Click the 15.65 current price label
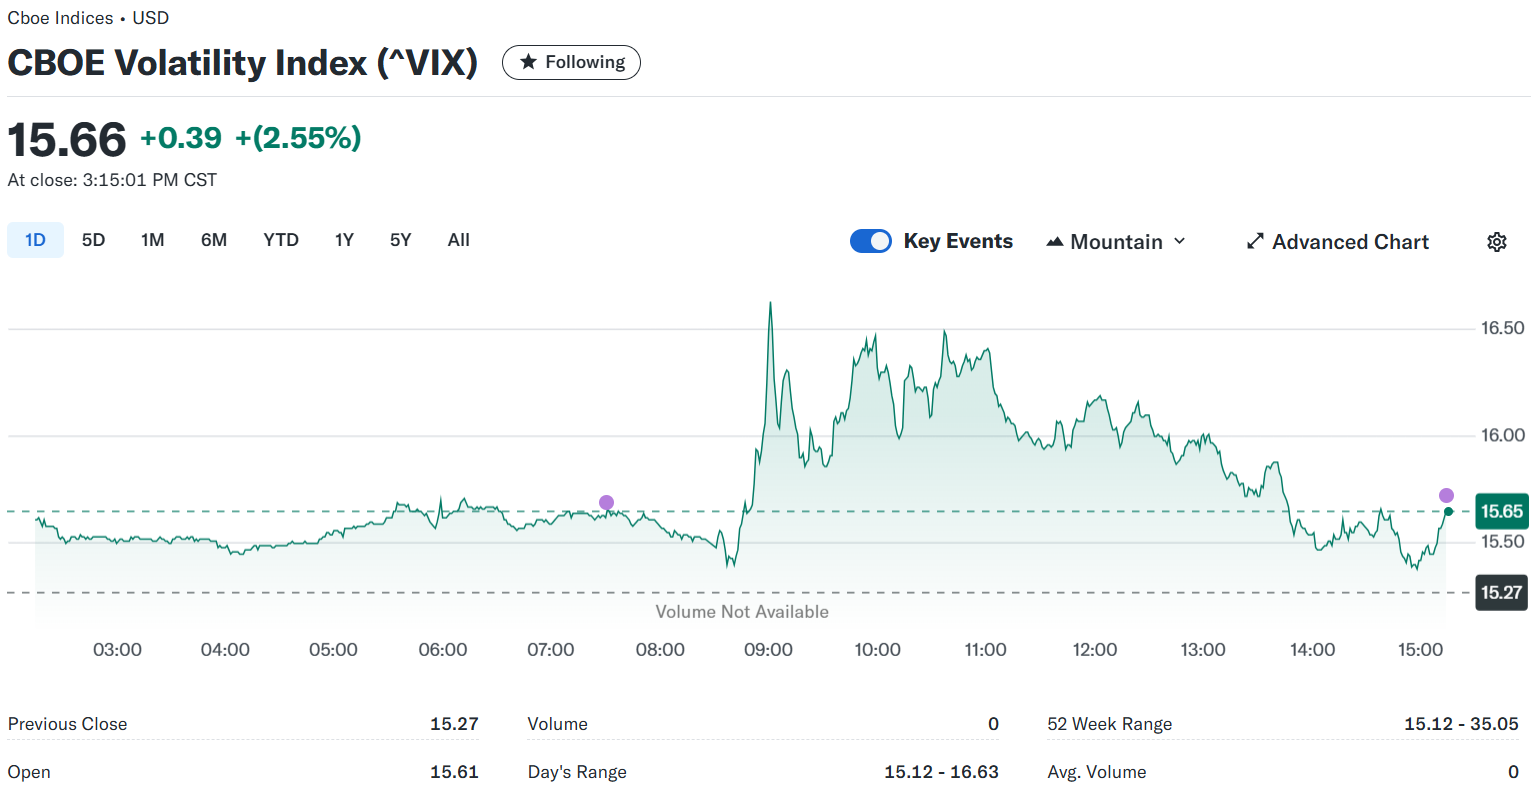 [1501, 511]
